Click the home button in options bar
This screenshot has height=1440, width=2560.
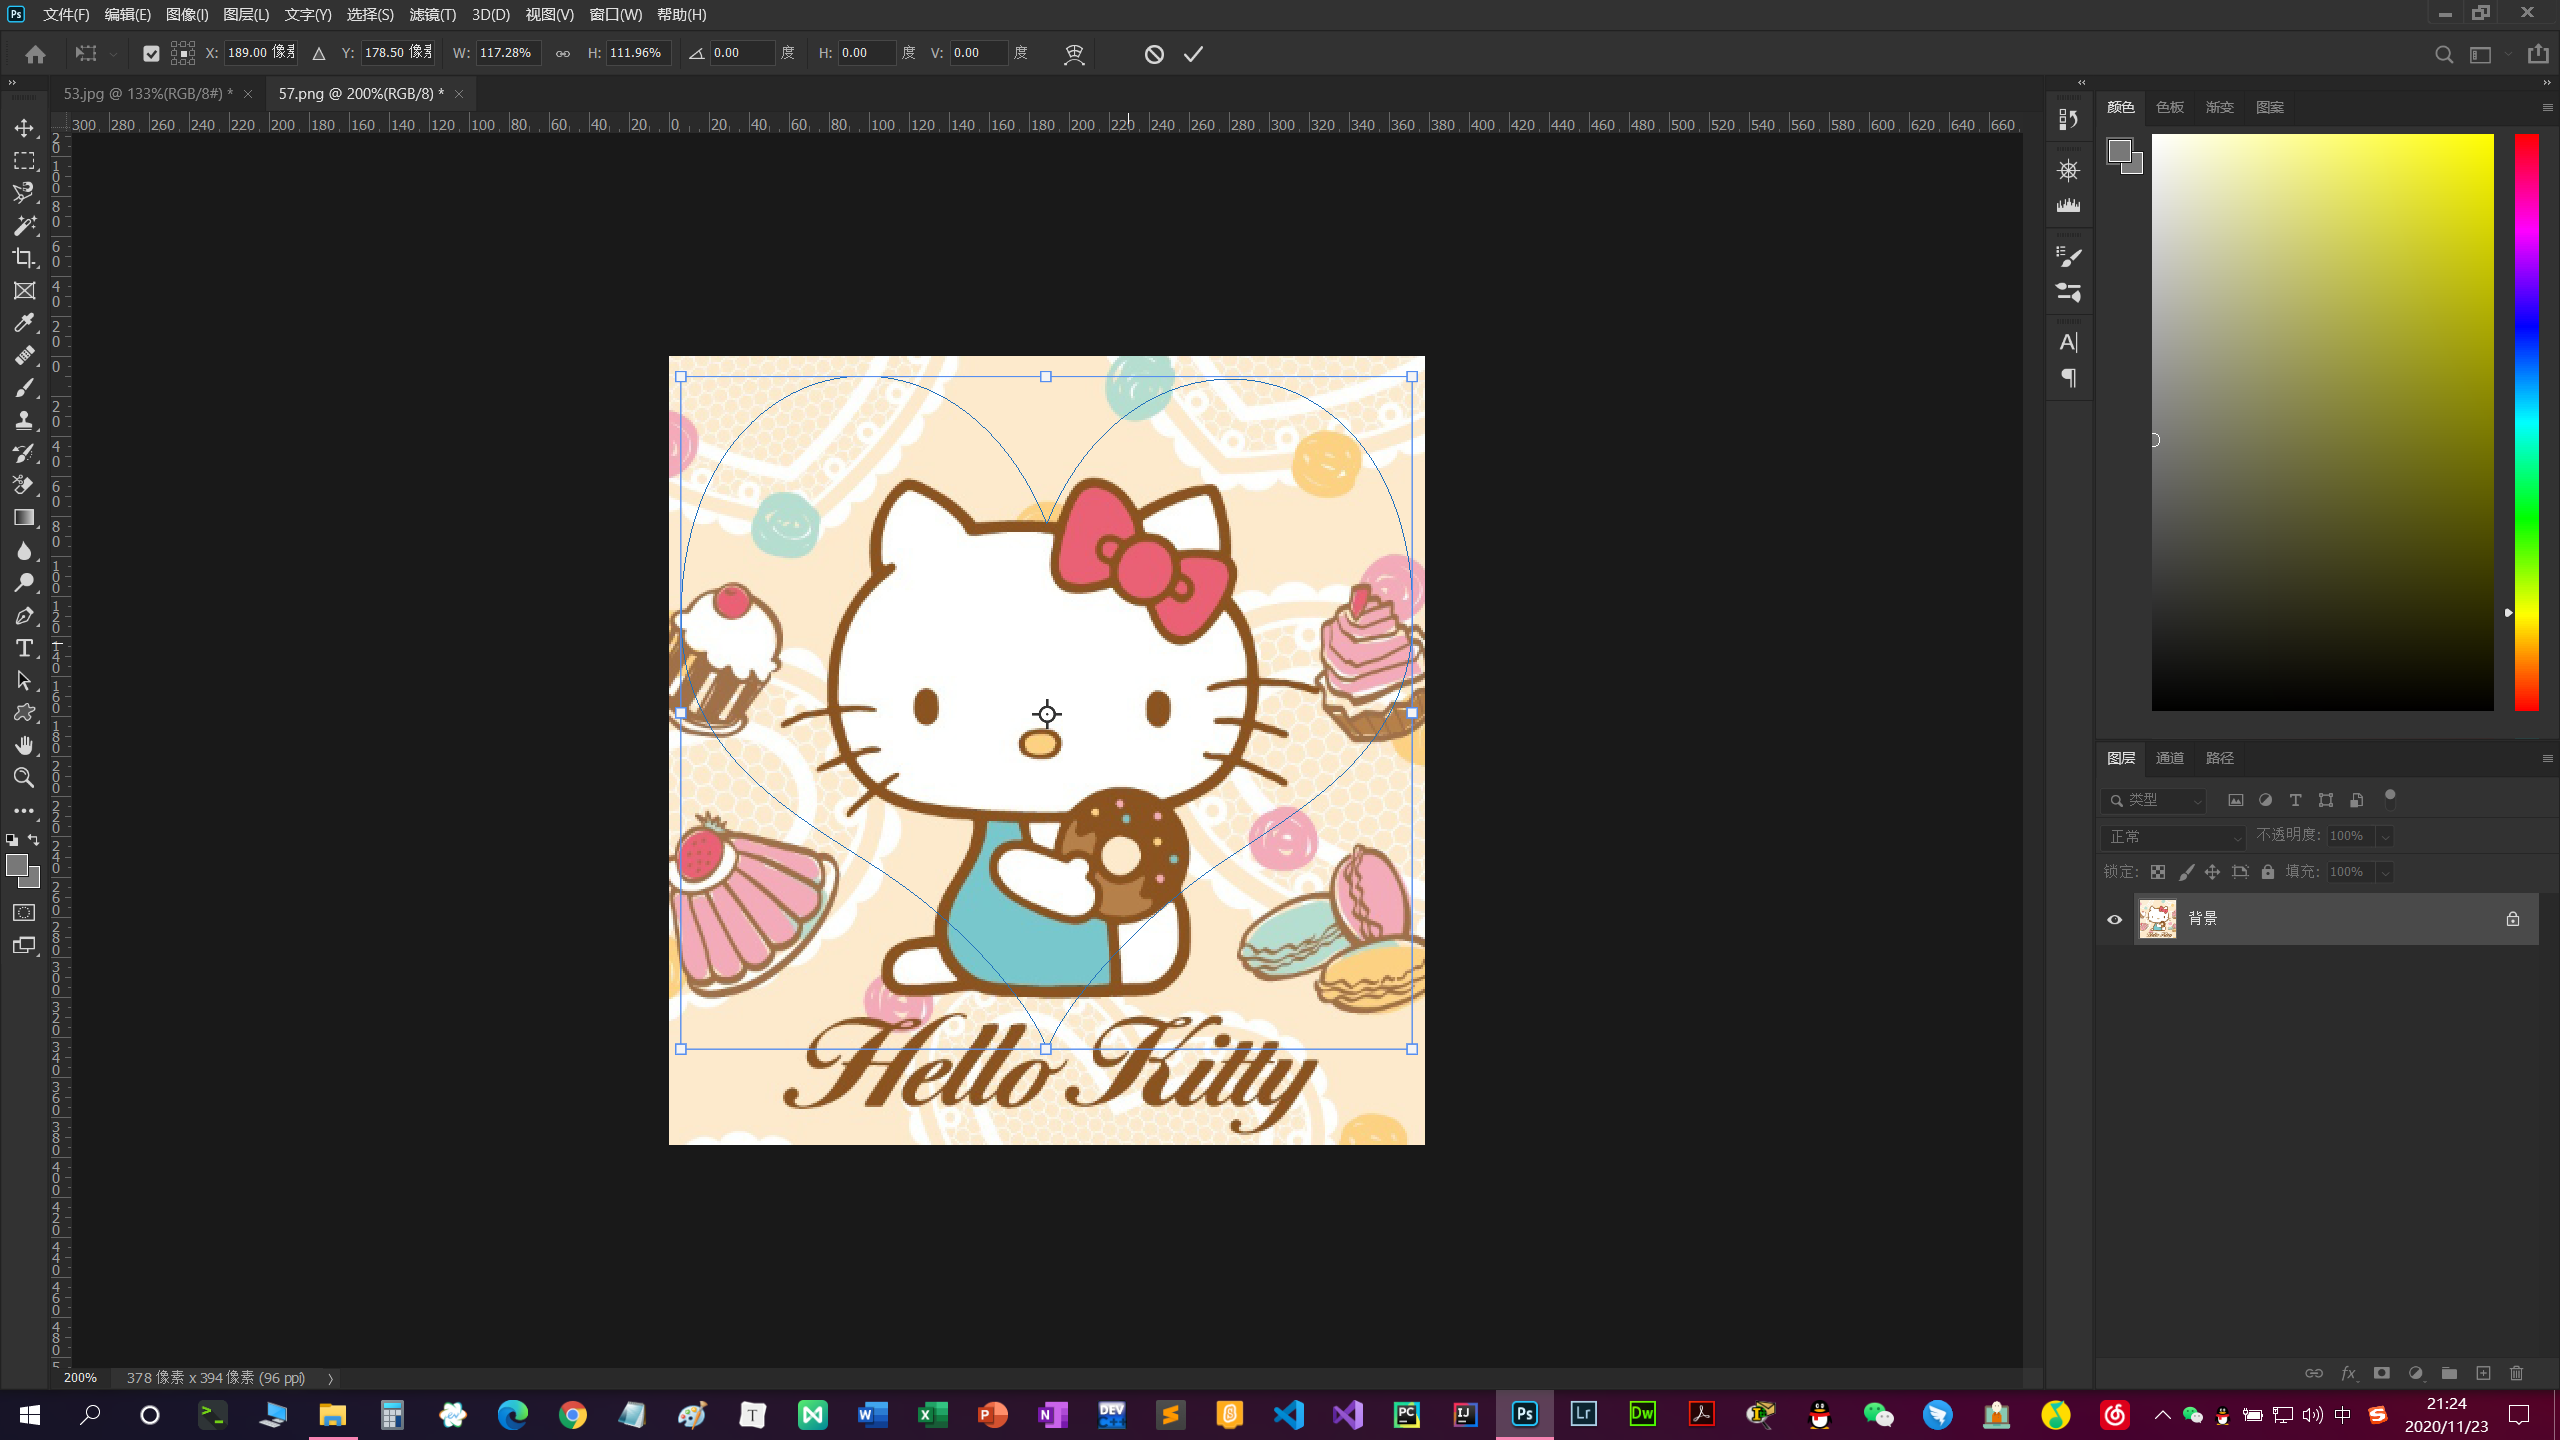[x=35, y=54]
